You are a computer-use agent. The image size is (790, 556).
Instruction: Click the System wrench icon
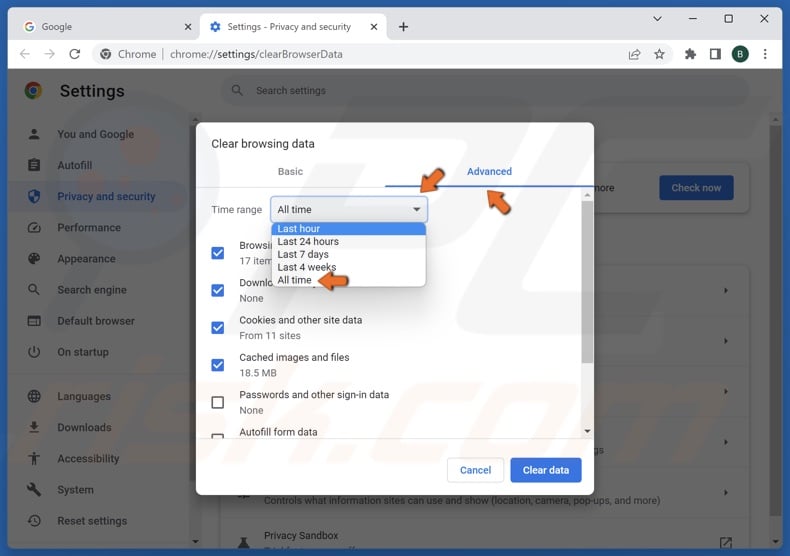pyautogui.click(x=34, y=489)
